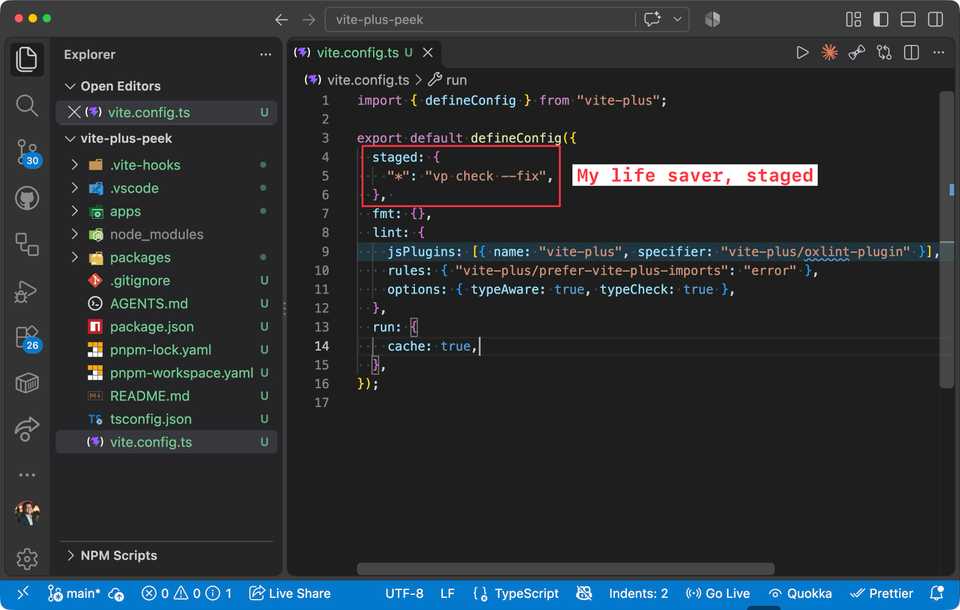Open tsconfig.json file
Image resolution: width=960 pixels, height=610 pixels.
coord(166,420)
